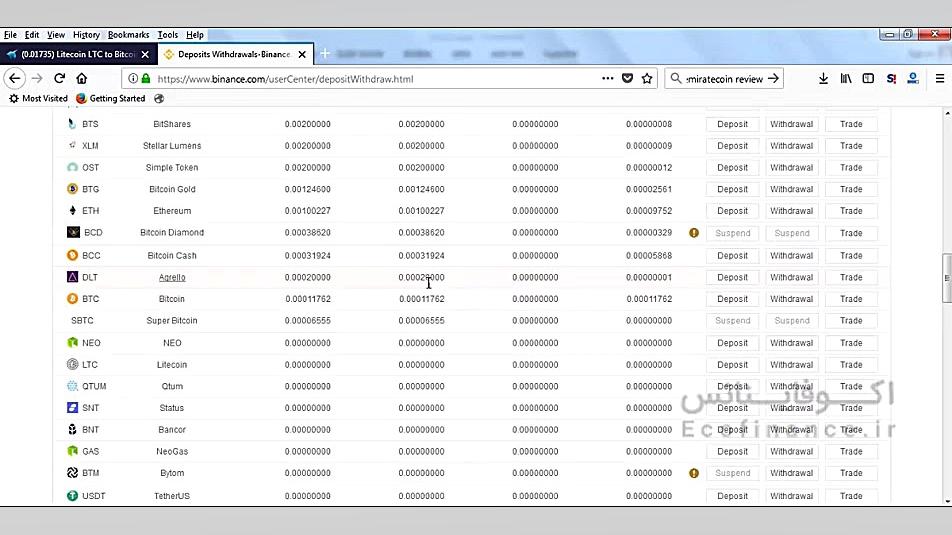Open the History menu
Image resolution: width=952 pixels, height=535 pixels.
tap(86, 35)
